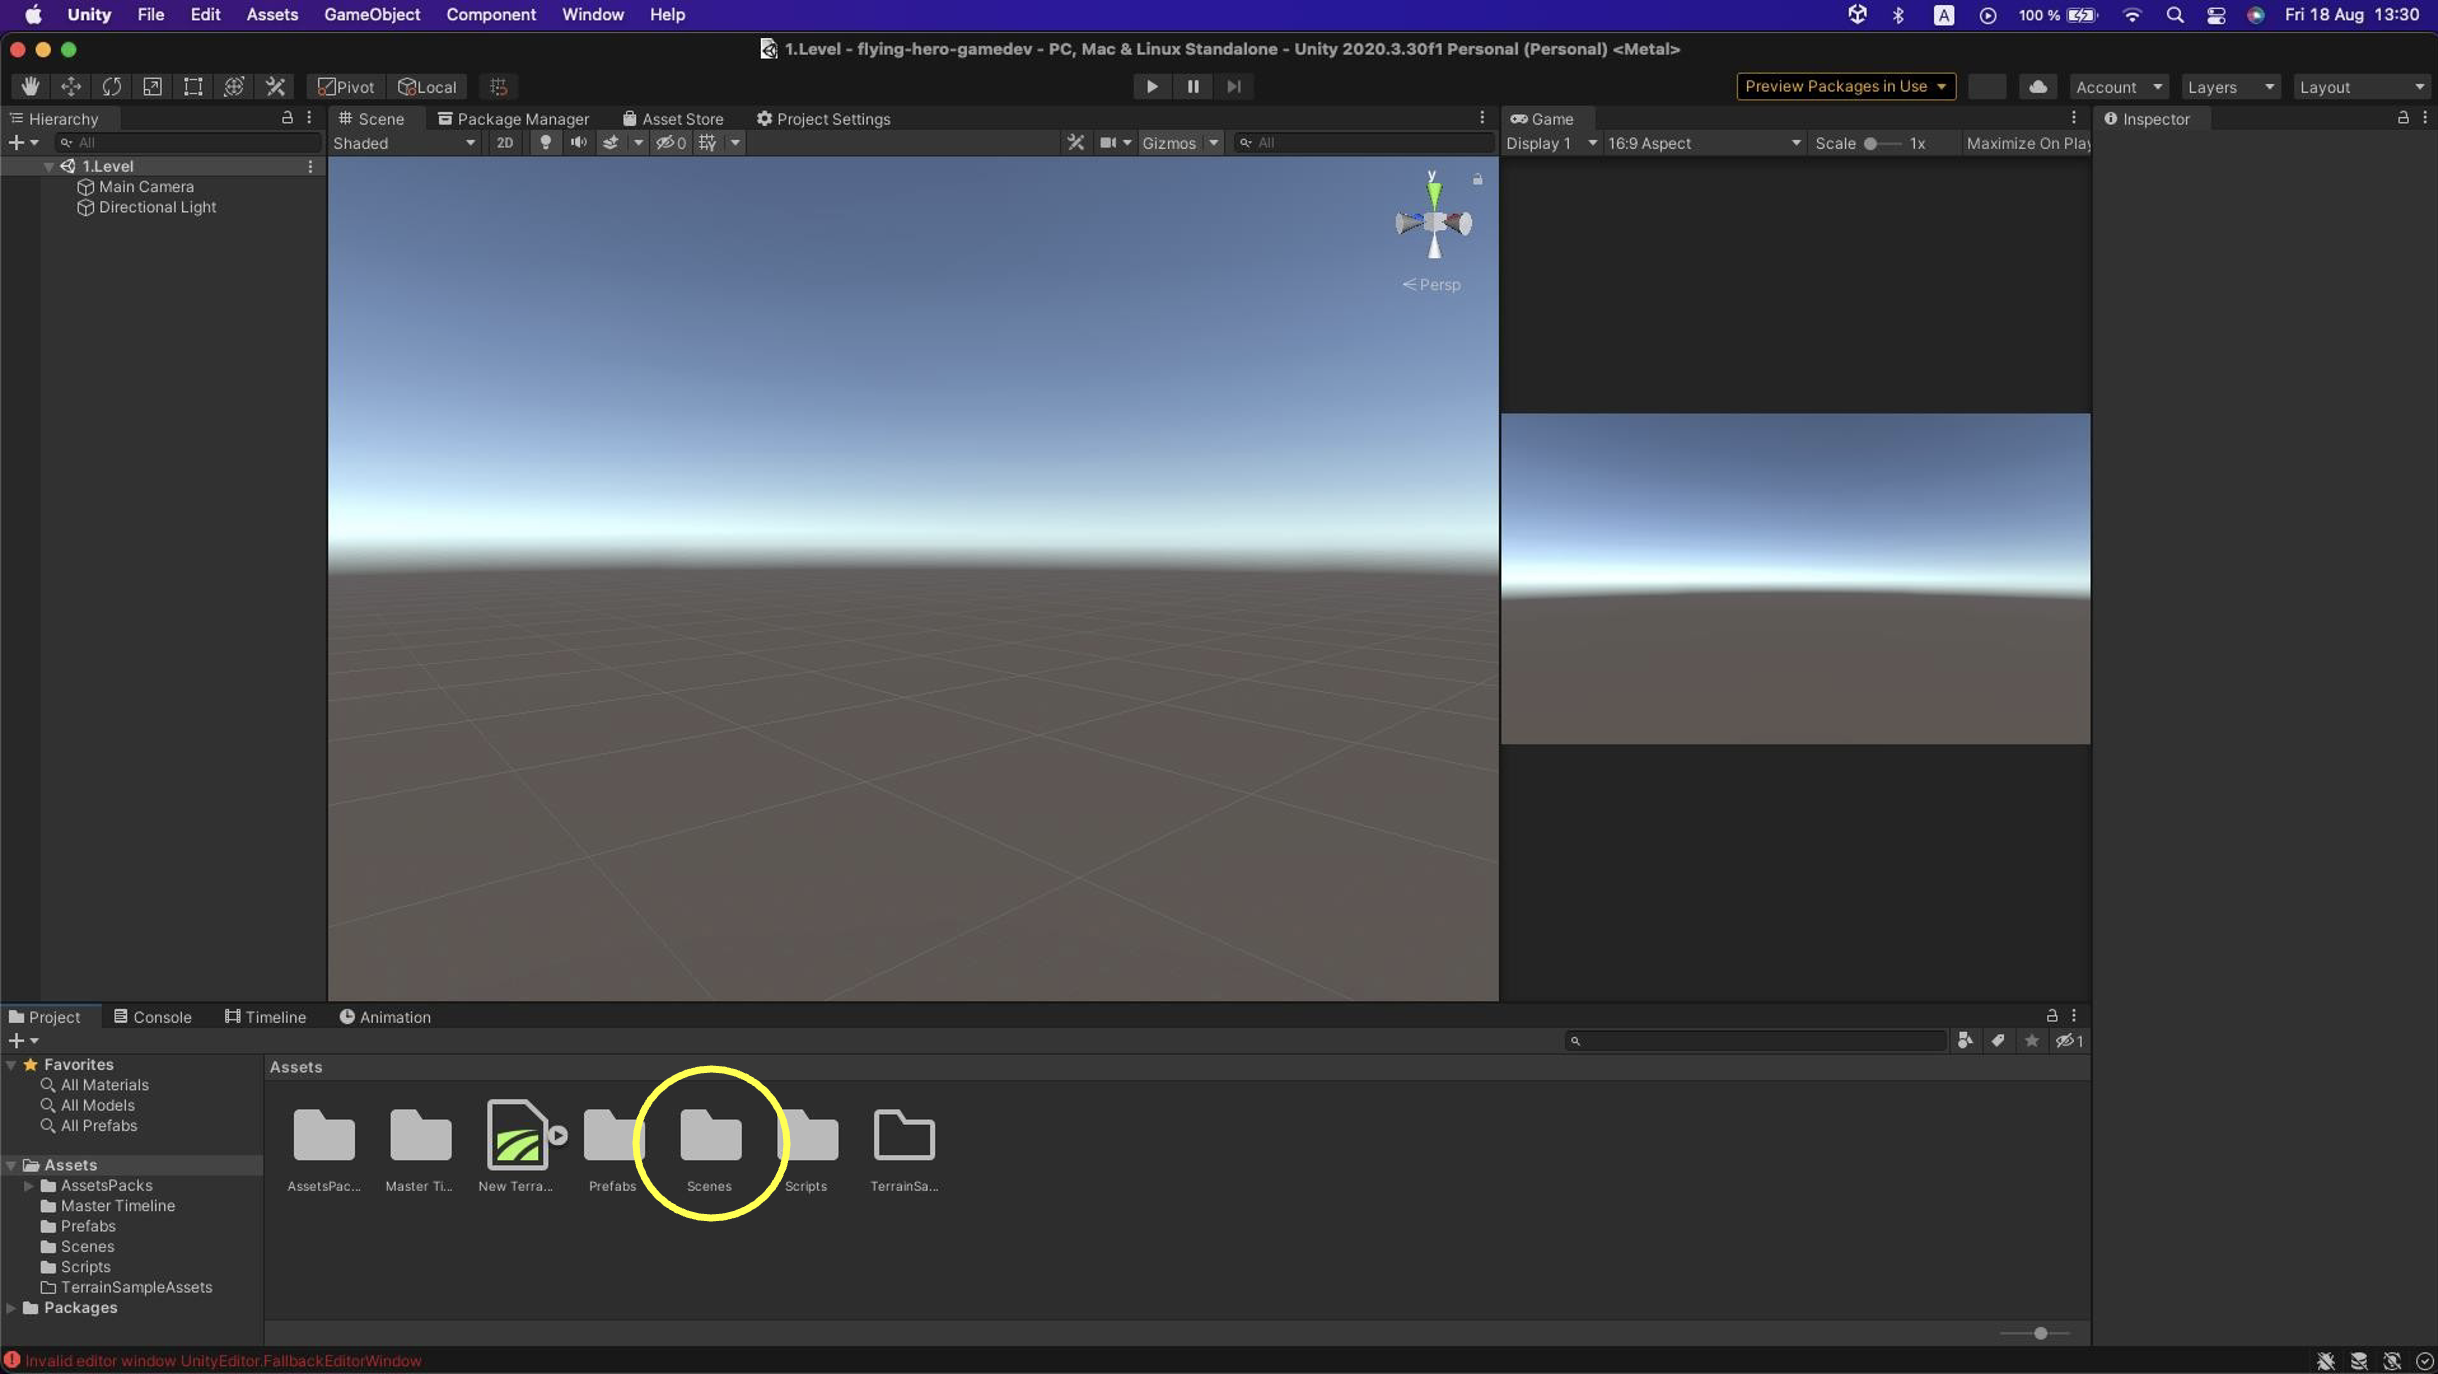Toggle hidden packages visibility in Project

pos(2069,1040)
